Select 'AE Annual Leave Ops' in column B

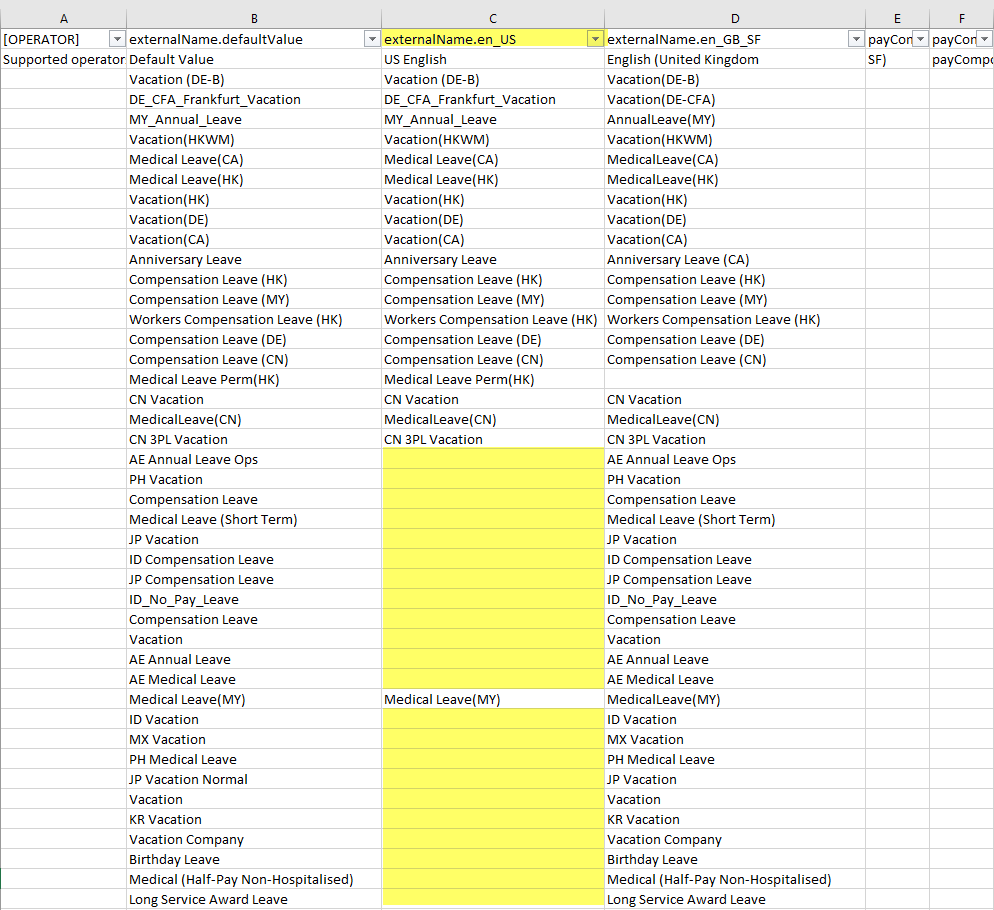tap(254, 459)
